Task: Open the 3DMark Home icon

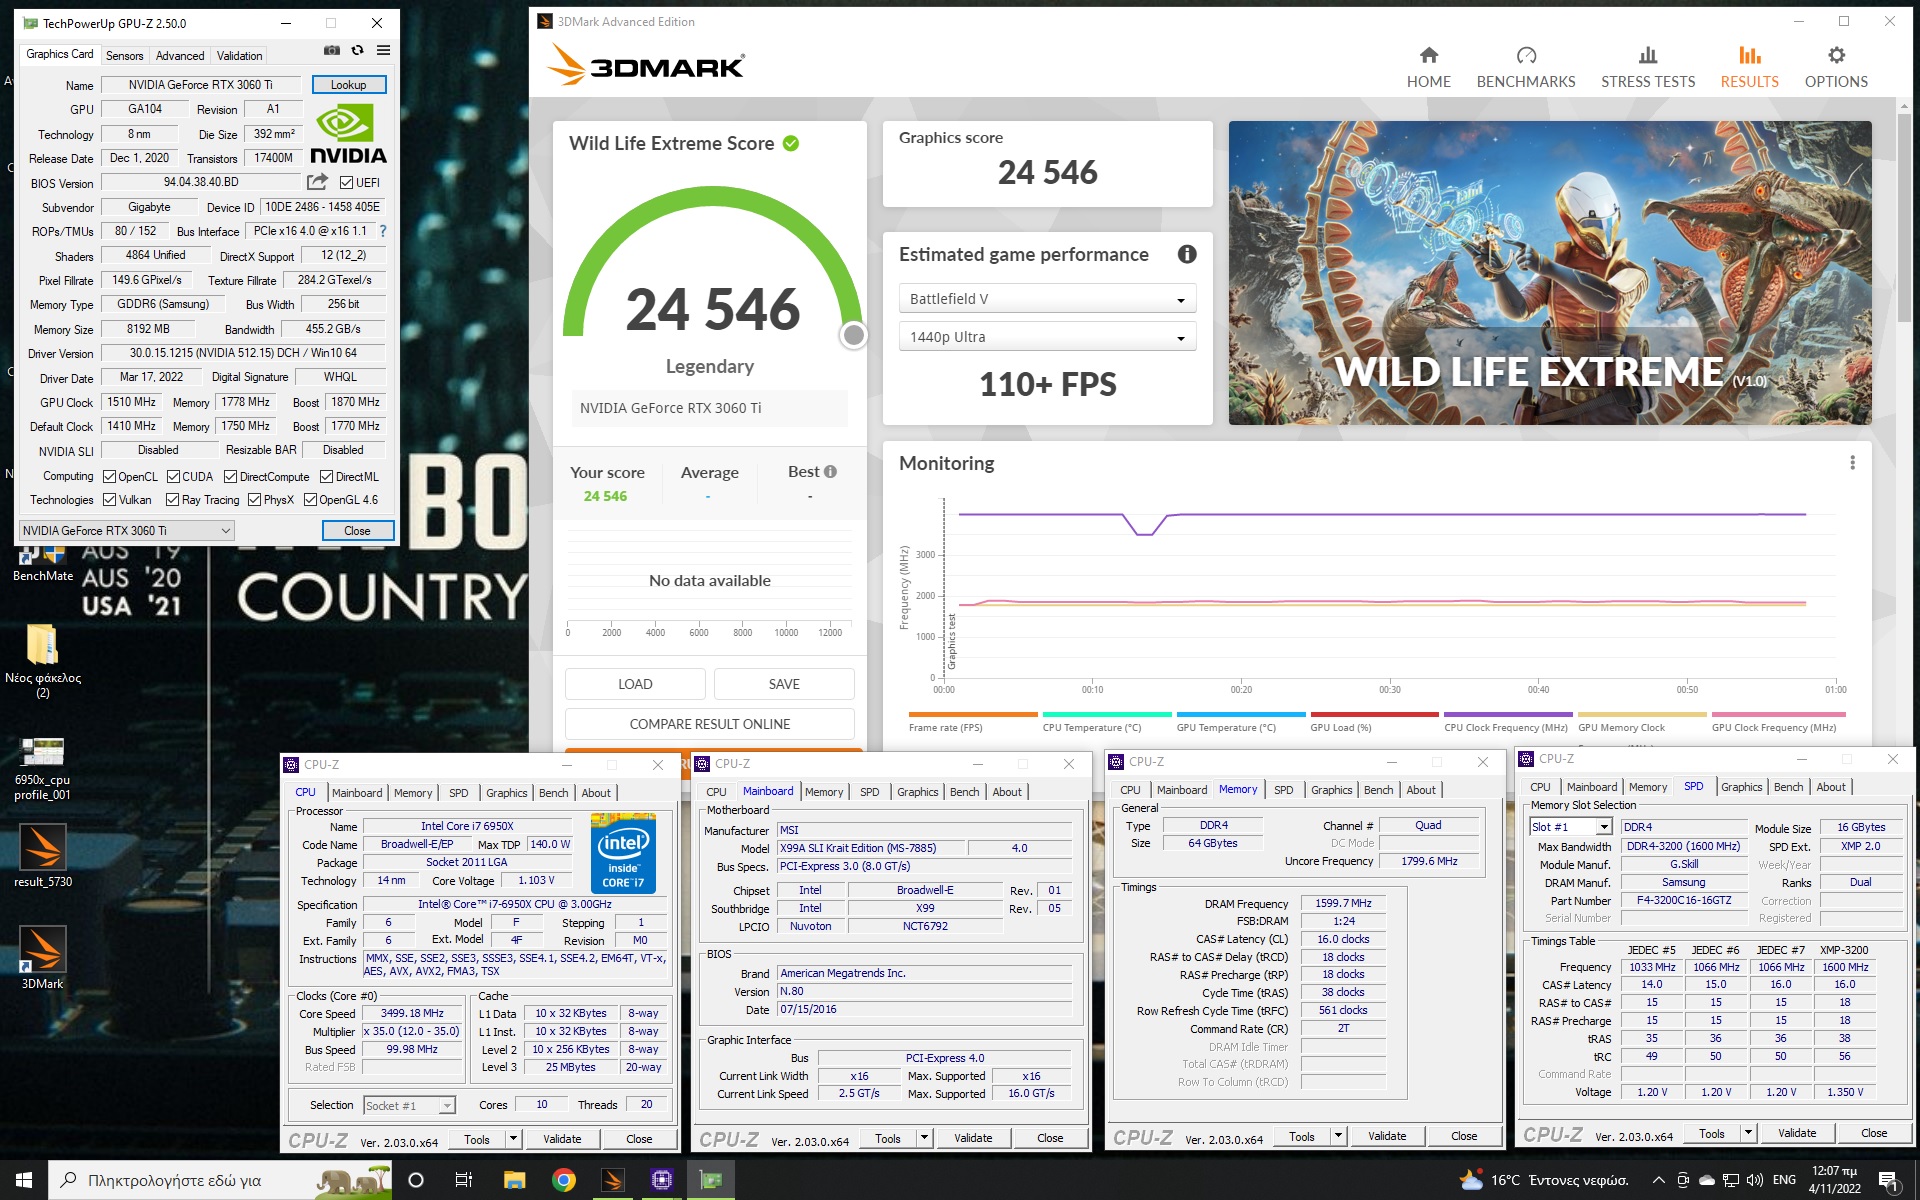Action: [x=1428, y=55]
